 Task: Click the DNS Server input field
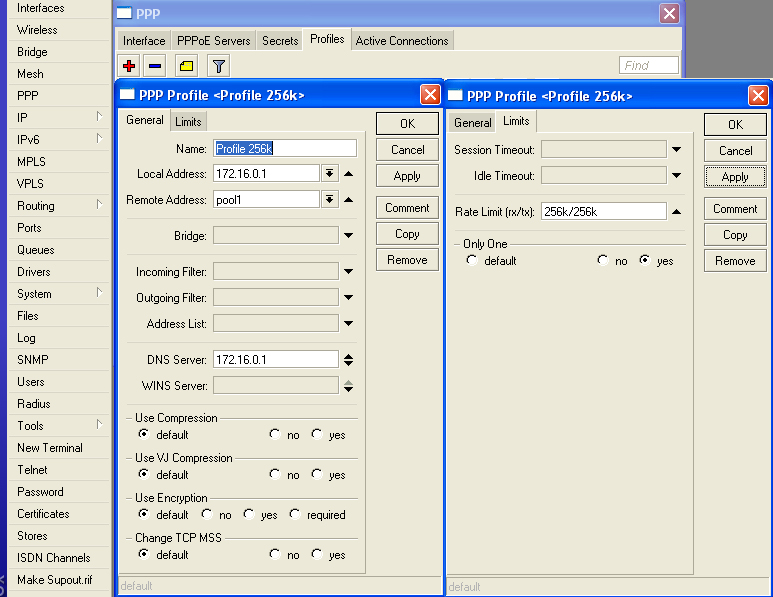tap(276, 359)
